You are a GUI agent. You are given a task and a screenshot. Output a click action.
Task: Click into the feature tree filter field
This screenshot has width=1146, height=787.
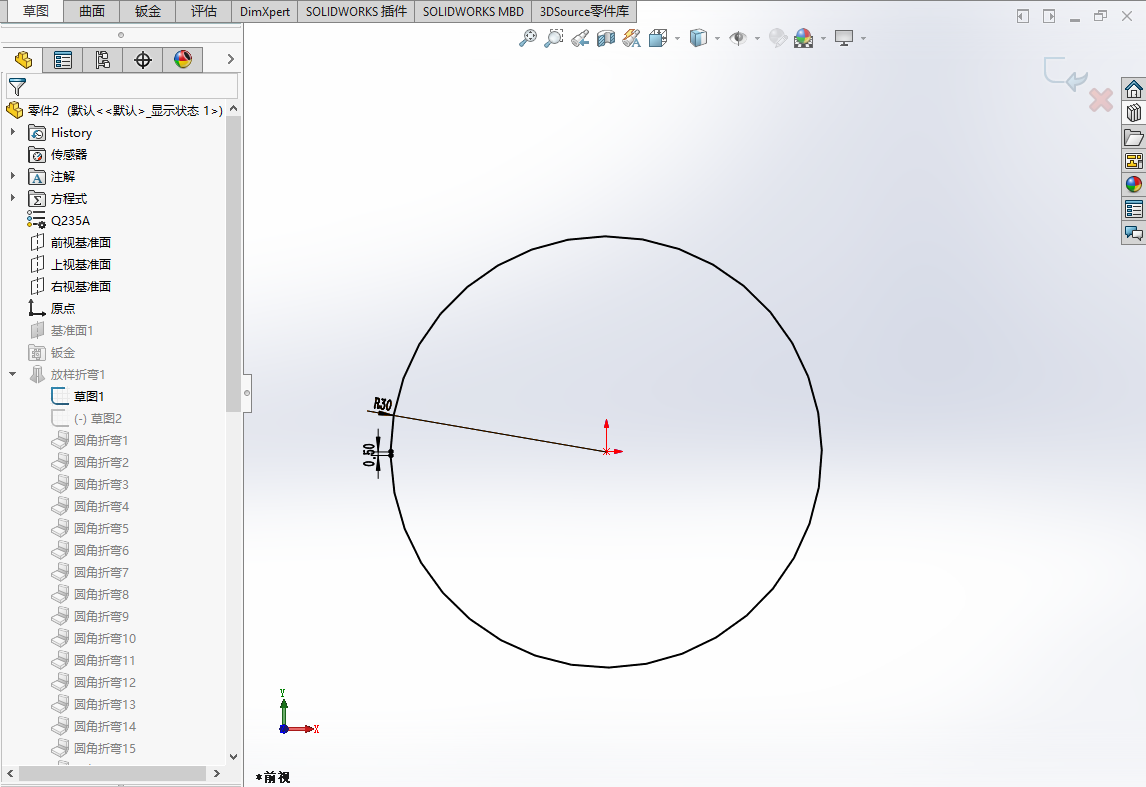pos(122,86)
